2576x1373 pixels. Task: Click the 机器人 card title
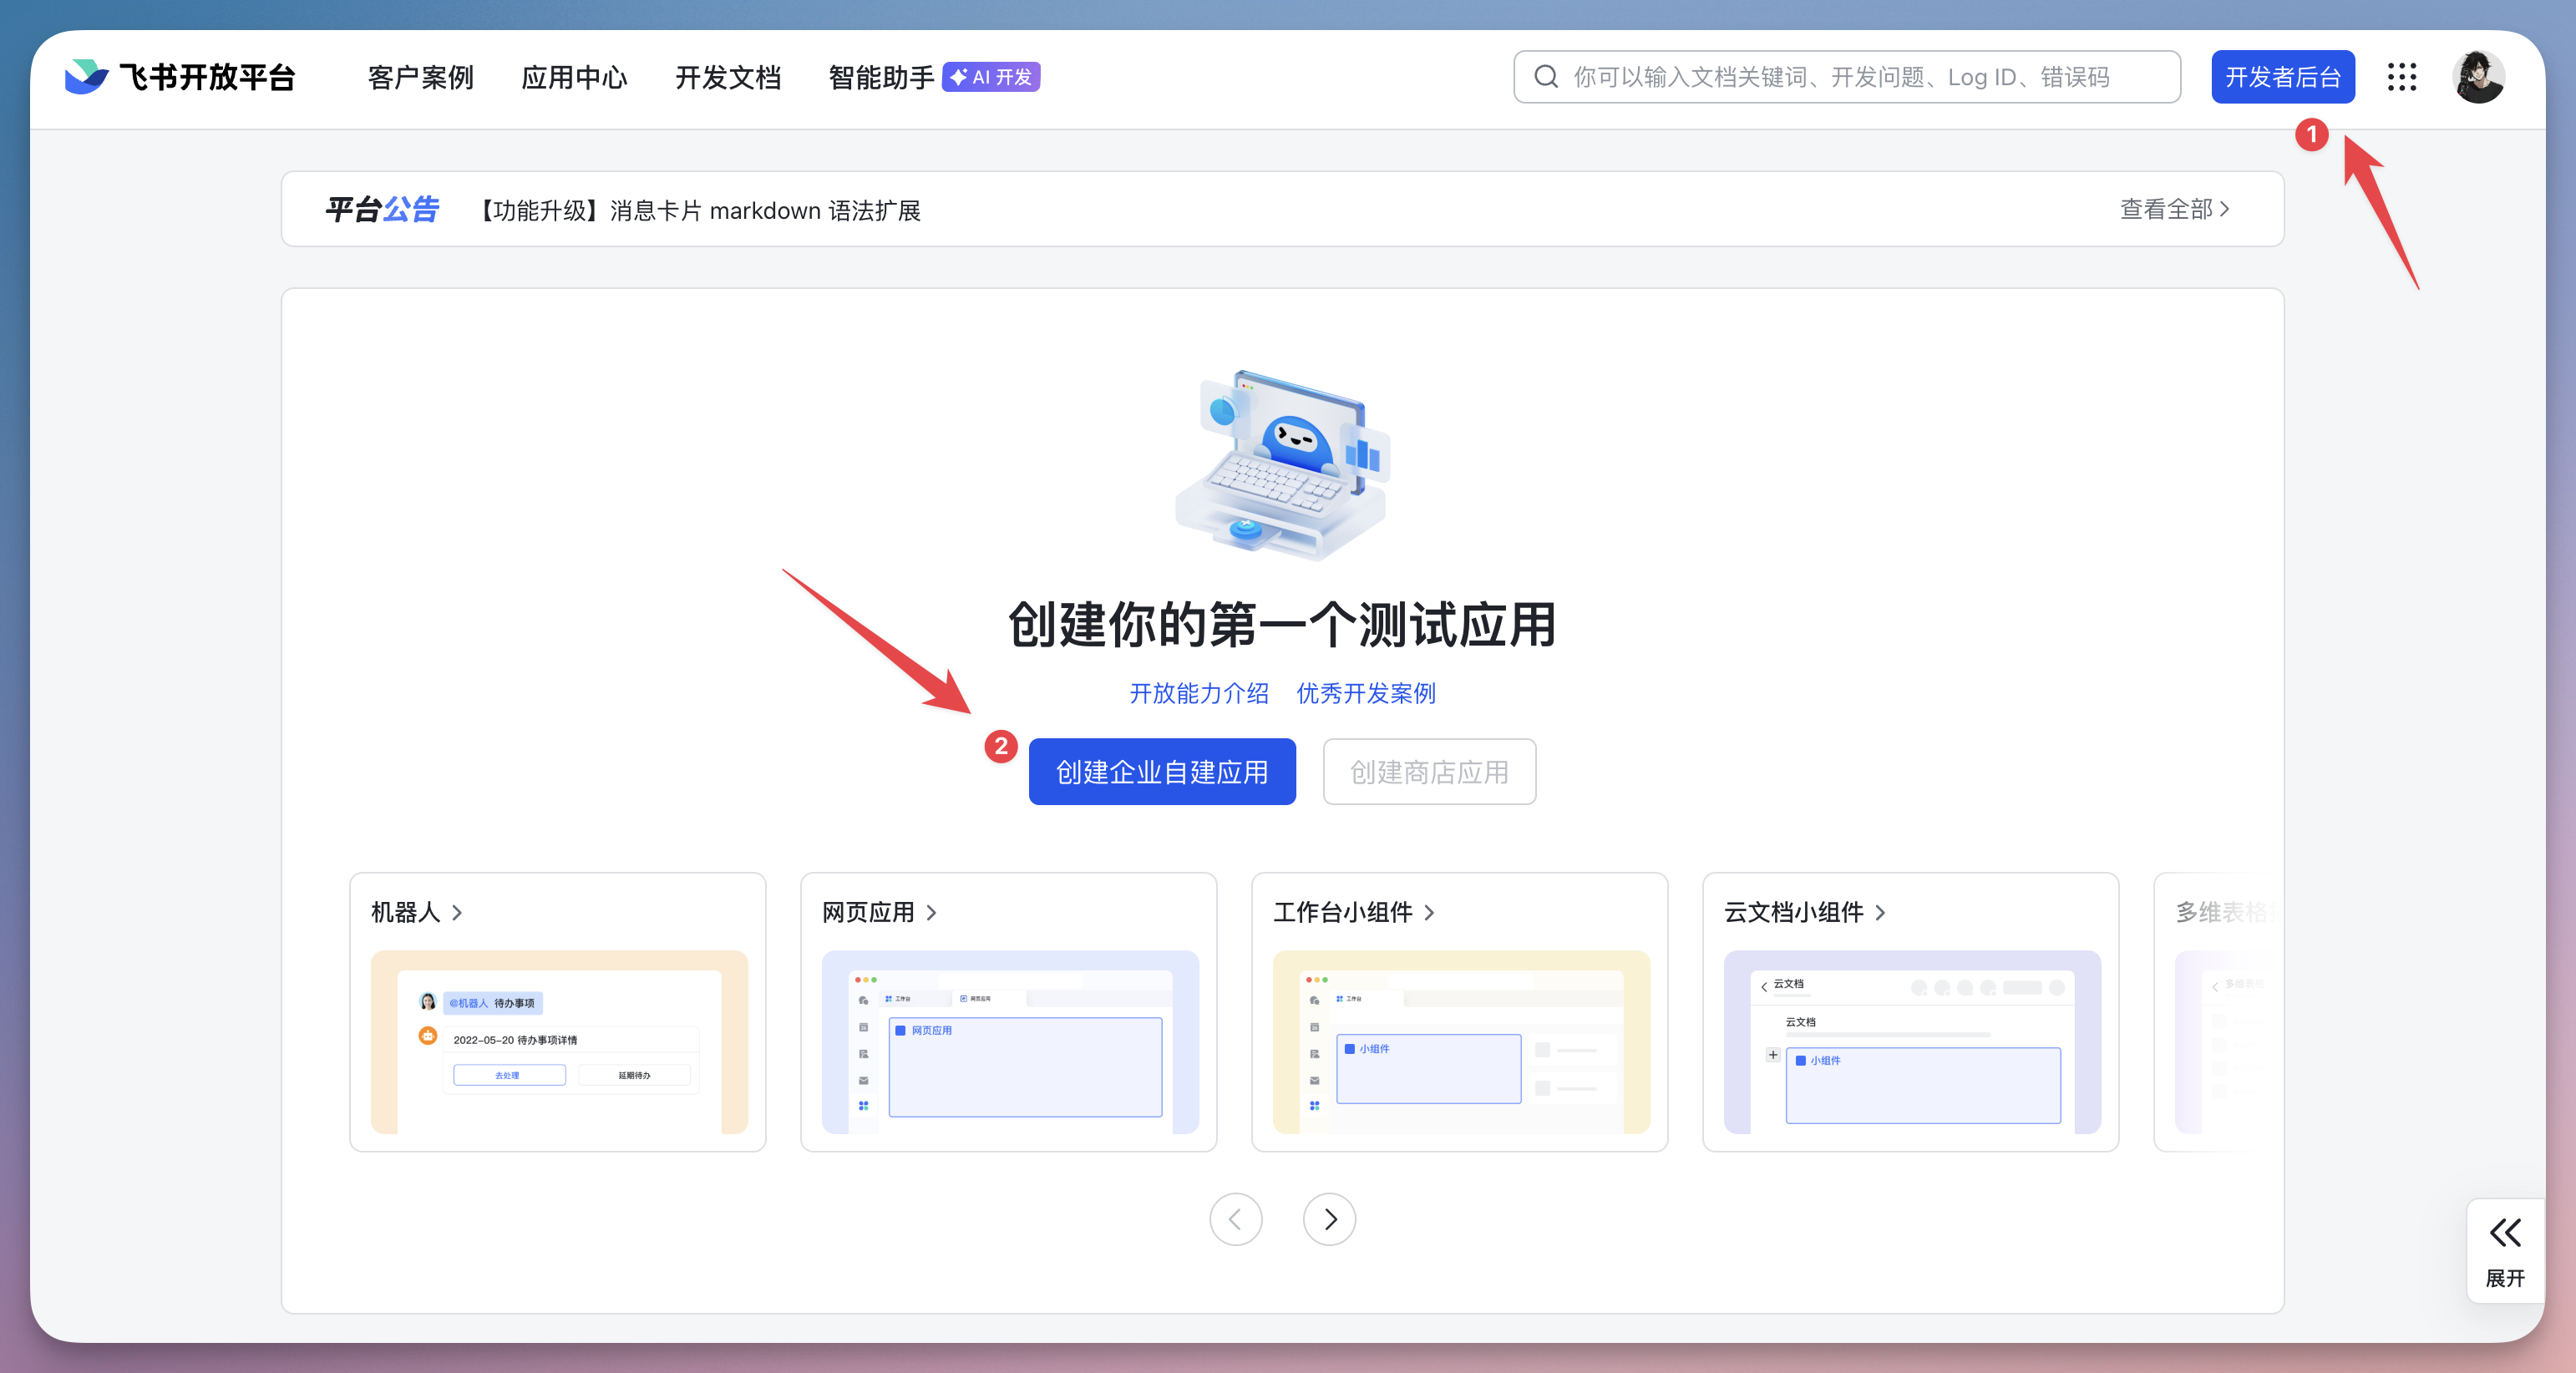click(x=405, y=912)
